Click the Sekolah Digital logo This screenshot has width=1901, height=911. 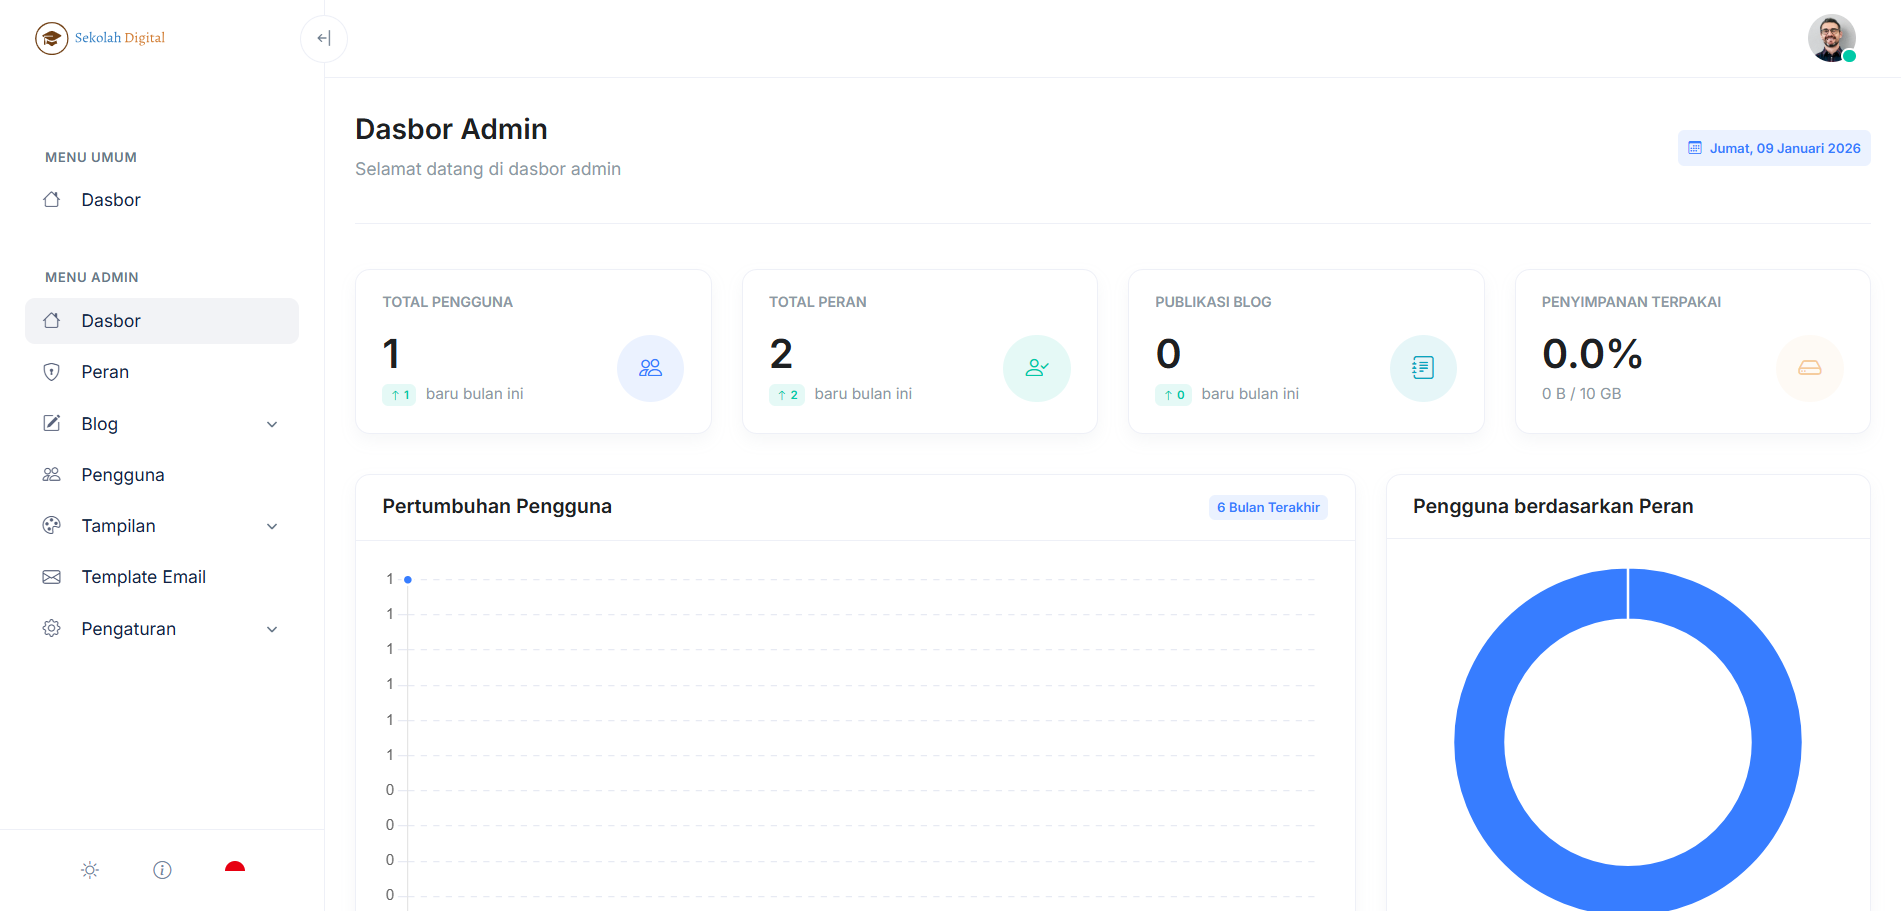tap(100, 38)
